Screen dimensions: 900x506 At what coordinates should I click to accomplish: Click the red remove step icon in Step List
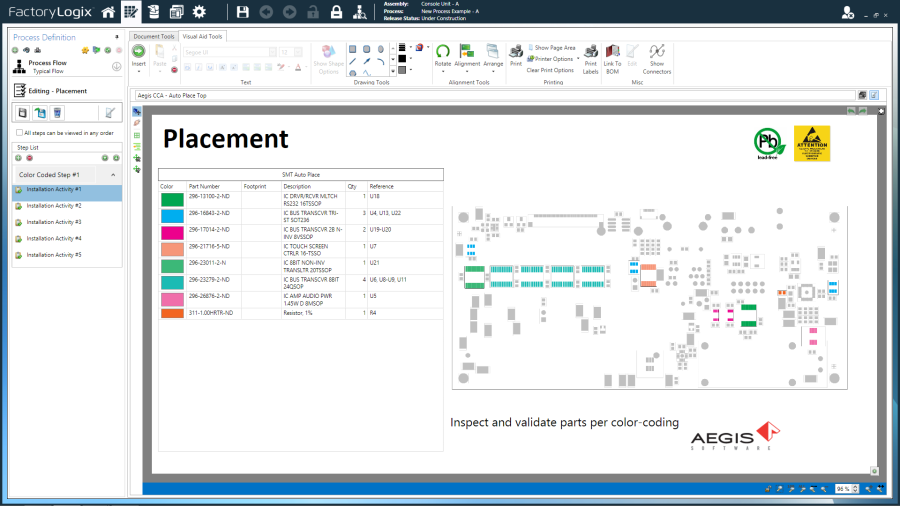29,158
